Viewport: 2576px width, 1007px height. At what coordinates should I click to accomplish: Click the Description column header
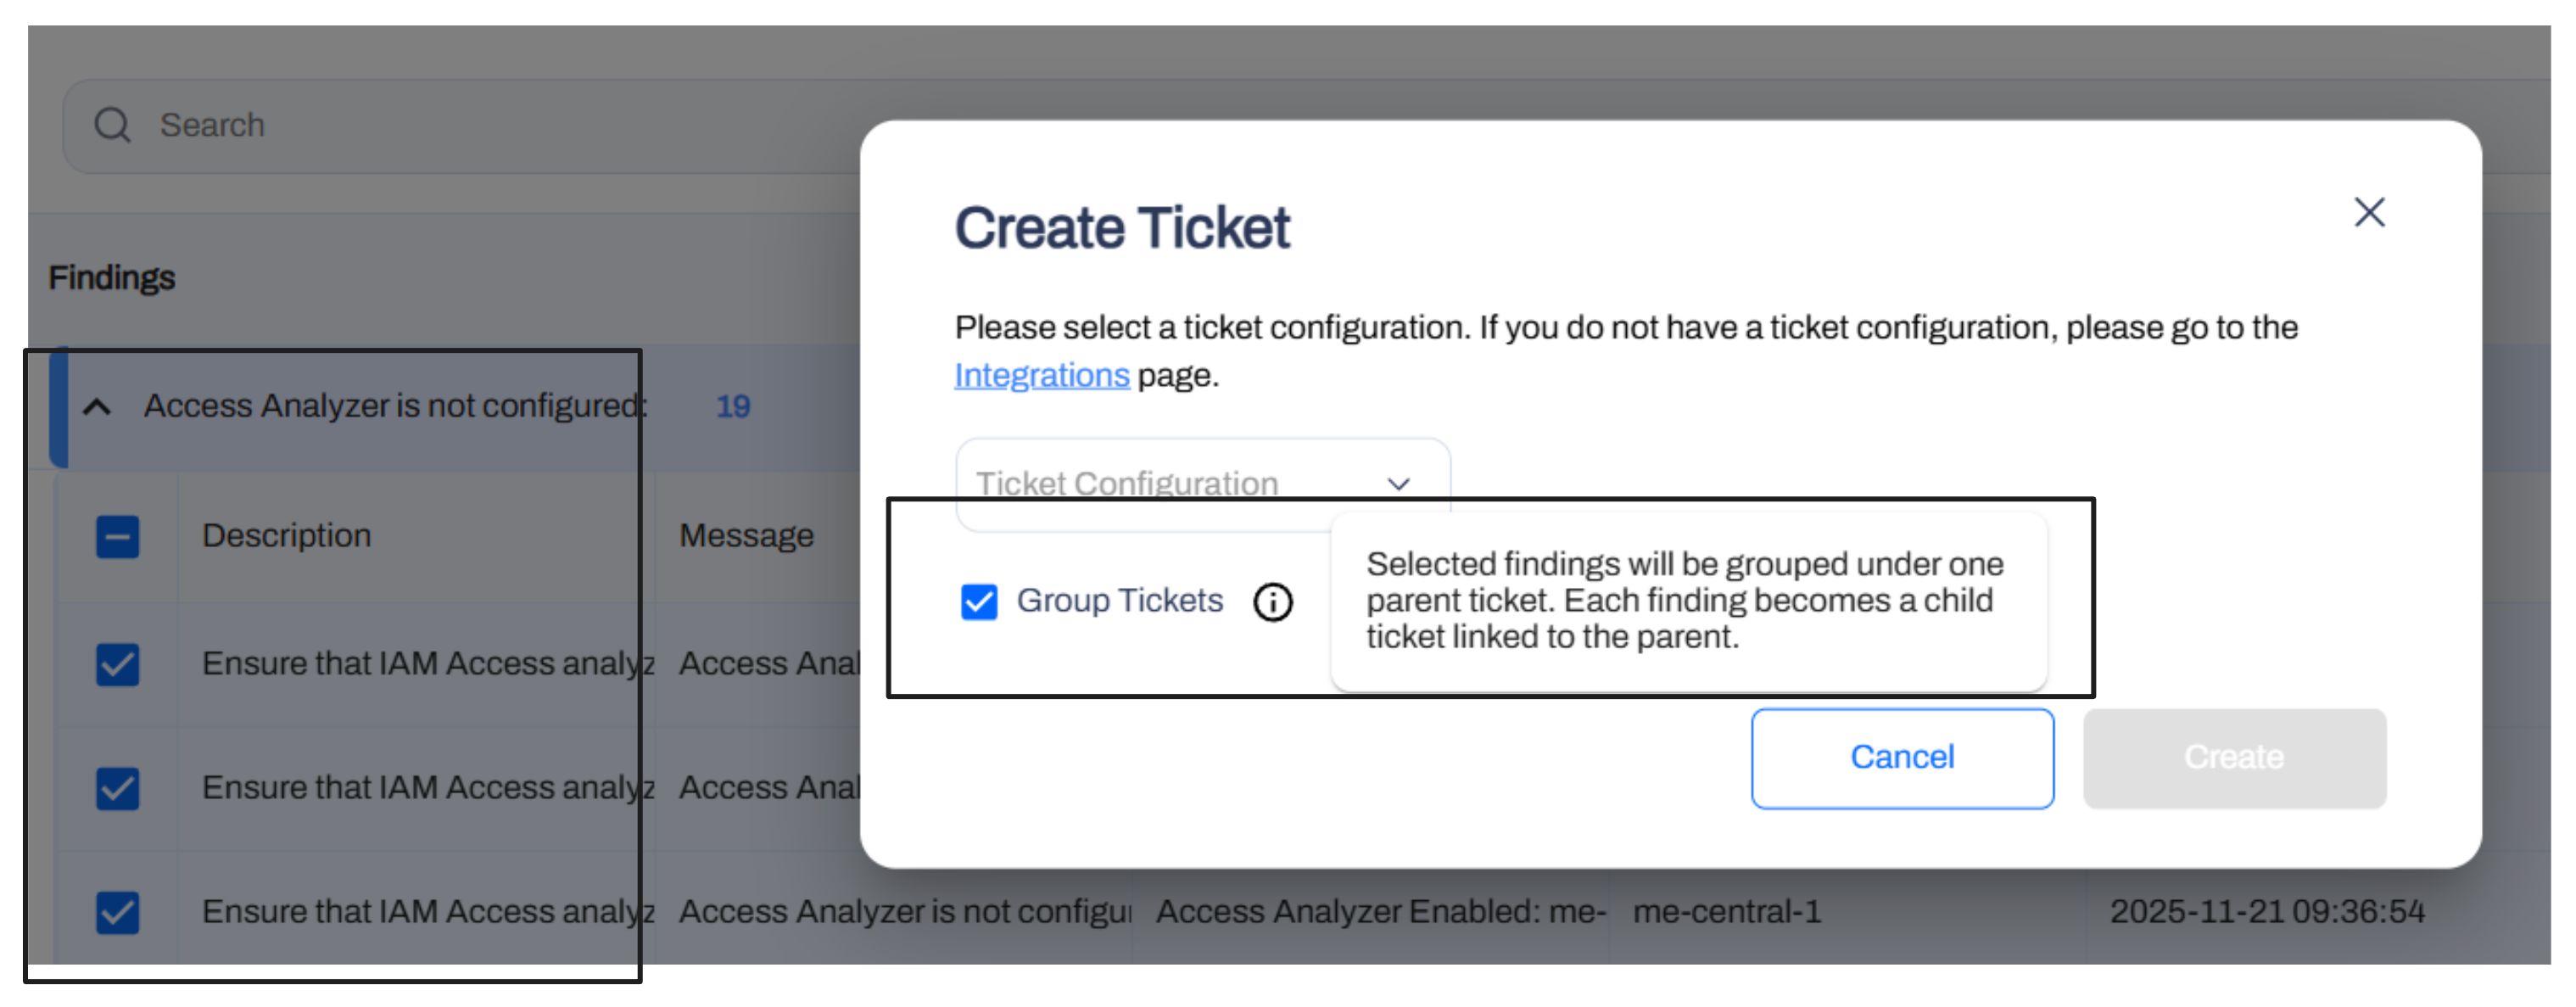tap(287, 536)
